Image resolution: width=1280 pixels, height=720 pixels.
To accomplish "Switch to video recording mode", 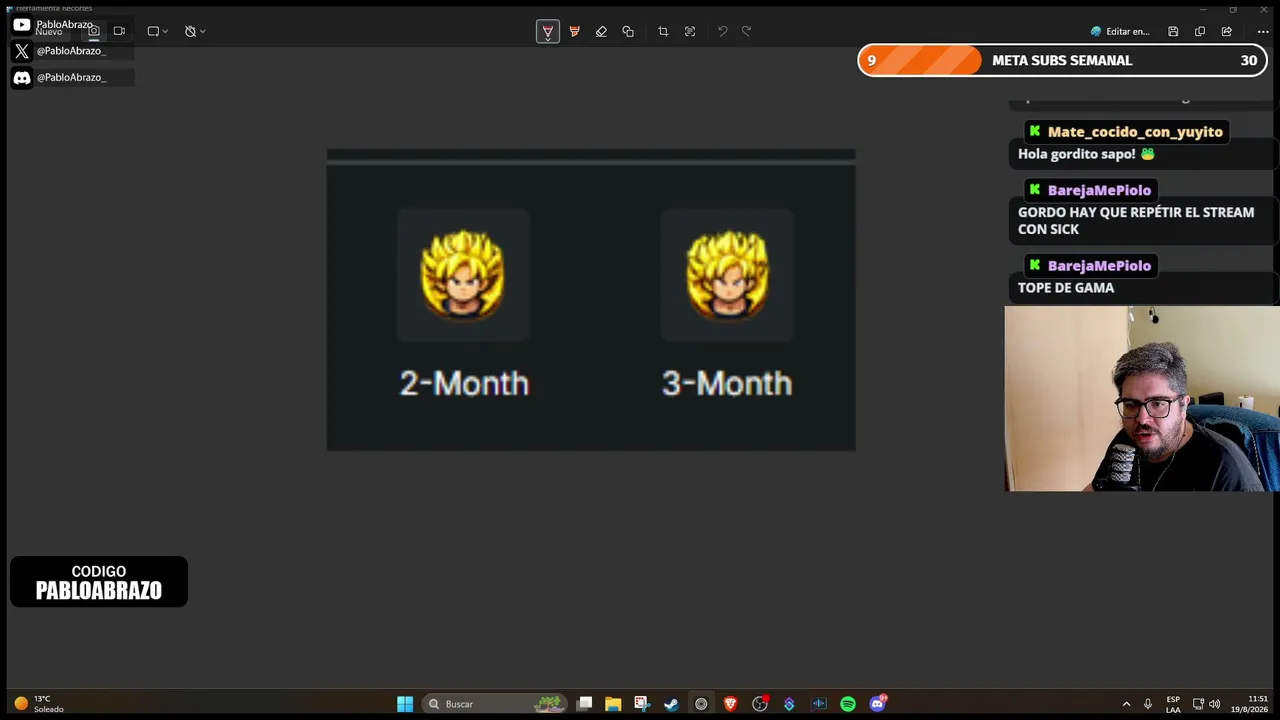I will point(119,31).
